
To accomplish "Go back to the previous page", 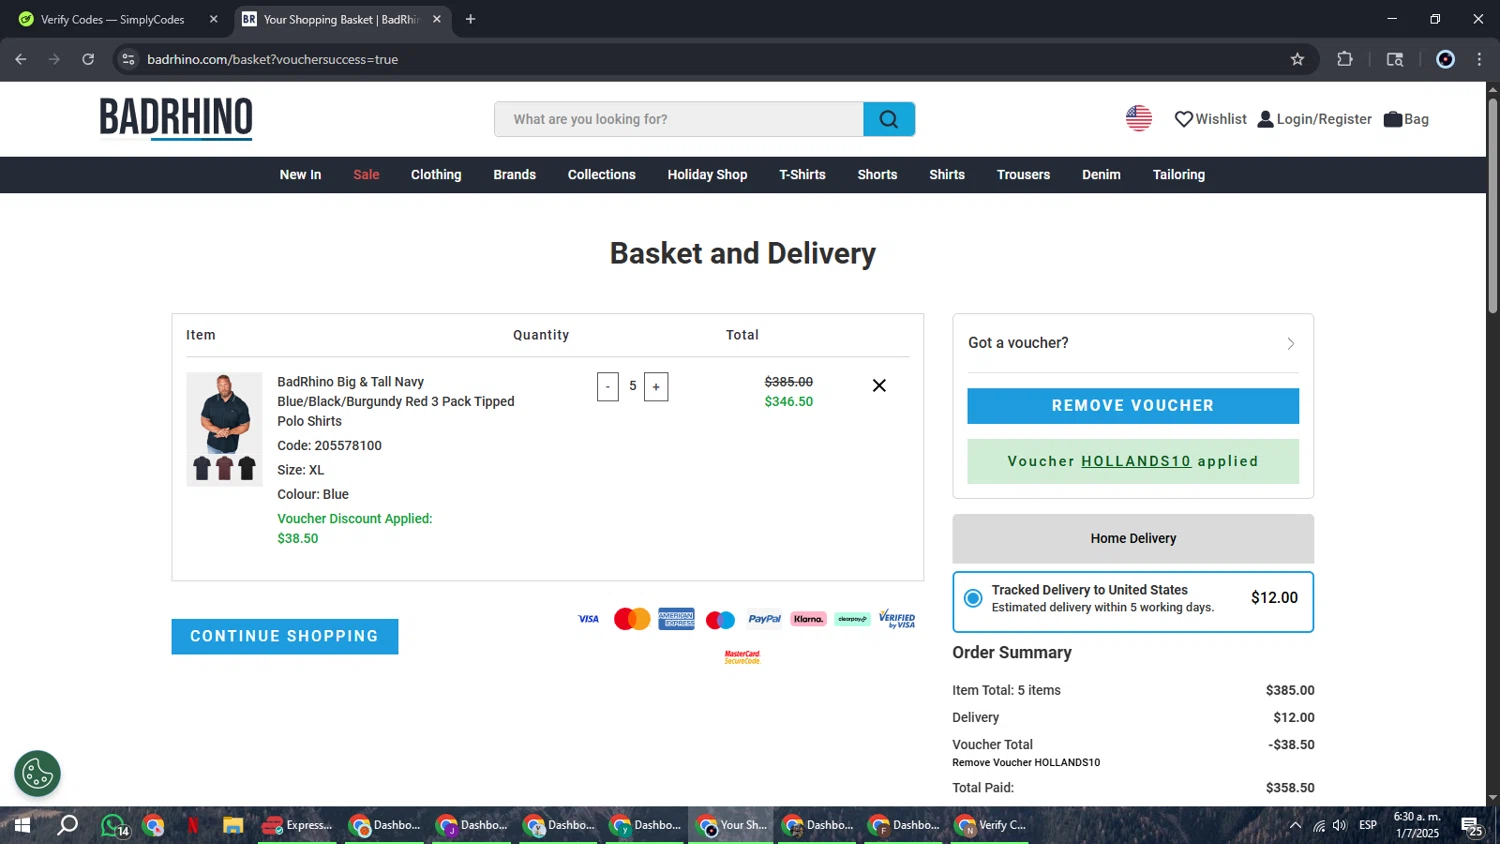I will tap(21, 59).
